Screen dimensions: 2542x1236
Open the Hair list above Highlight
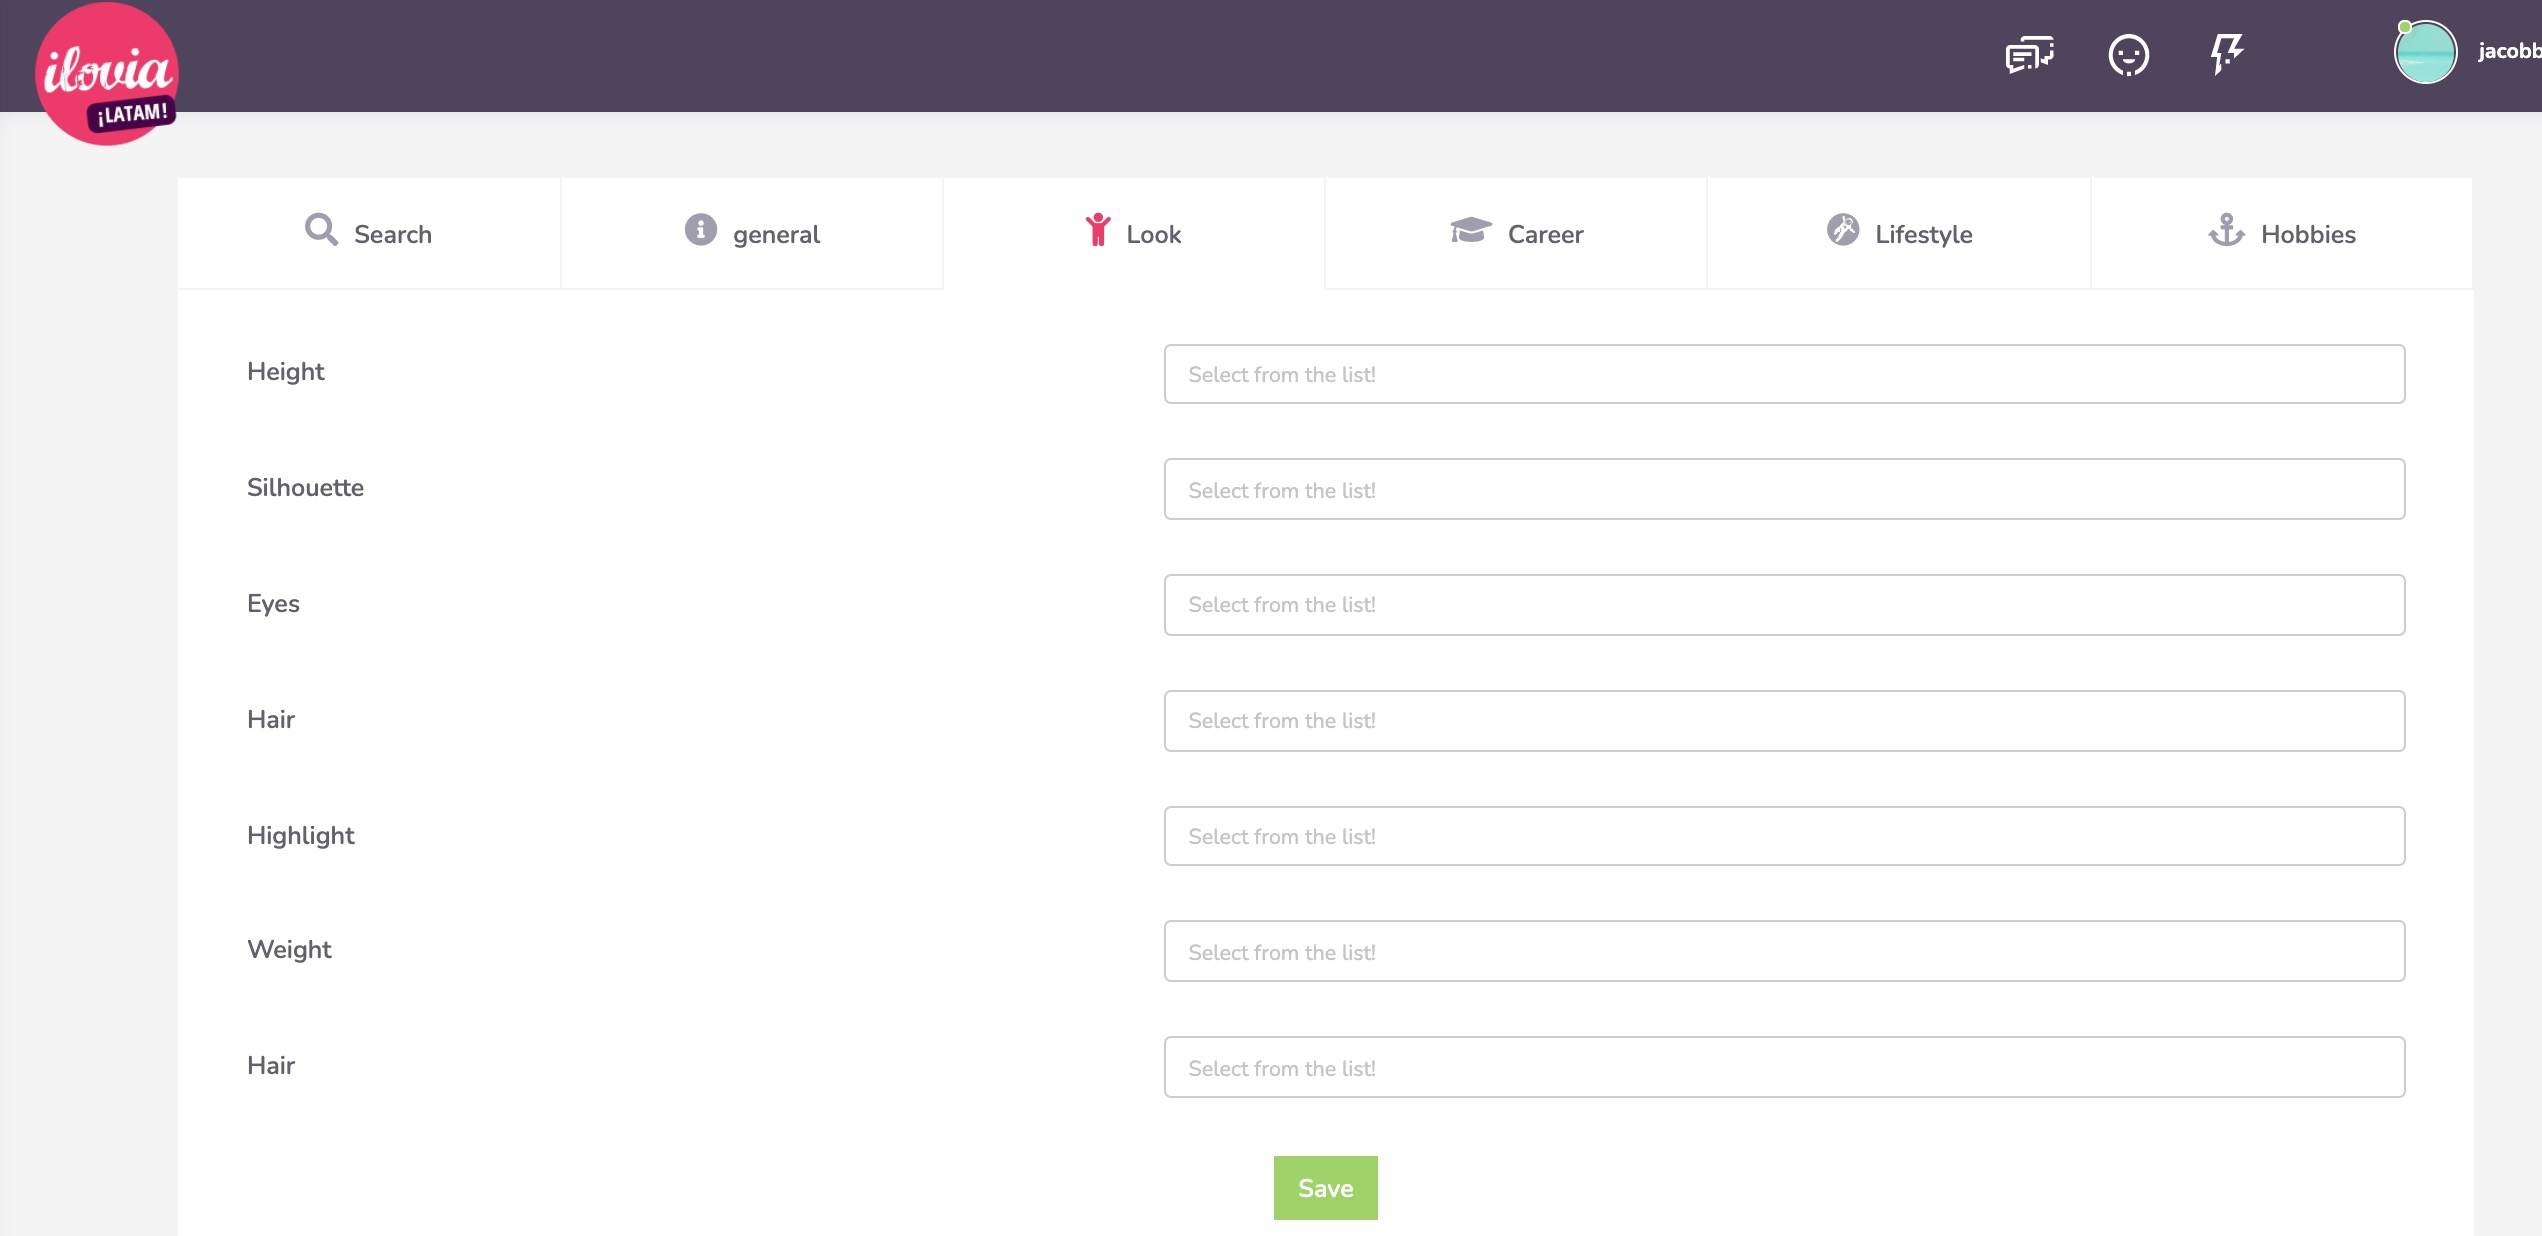tap(1784, 721)
